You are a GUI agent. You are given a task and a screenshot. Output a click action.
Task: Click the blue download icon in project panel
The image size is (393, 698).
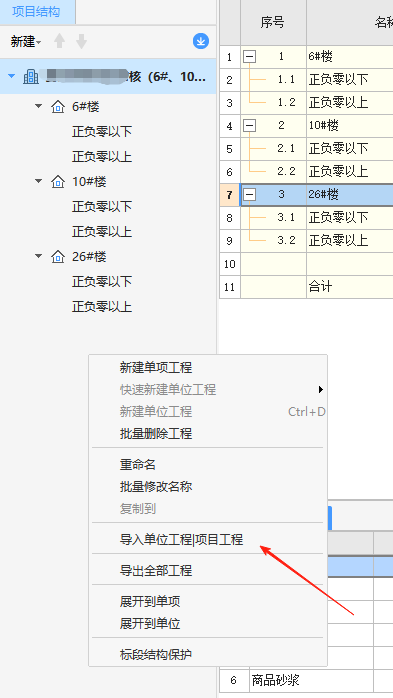click(x=201, y=42)
